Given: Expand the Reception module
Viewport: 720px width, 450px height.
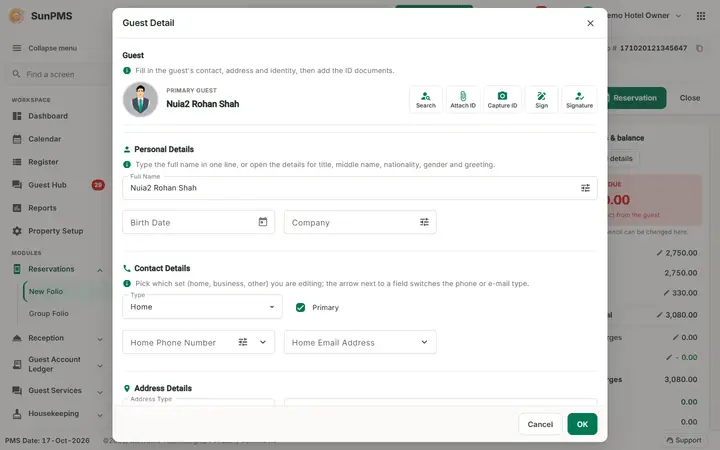Looking at the screenshot, I should (x=100, y=338).
